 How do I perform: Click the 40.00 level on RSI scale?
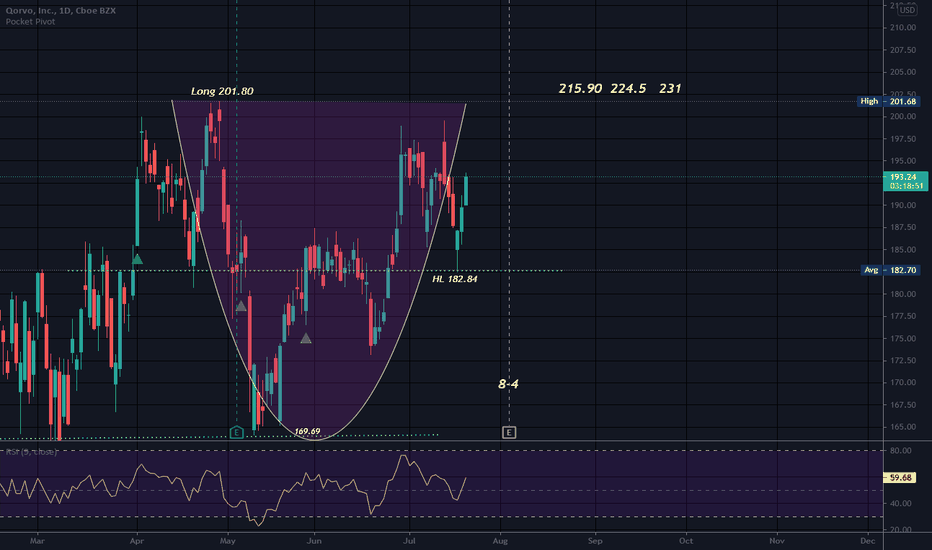pos(900,504)
